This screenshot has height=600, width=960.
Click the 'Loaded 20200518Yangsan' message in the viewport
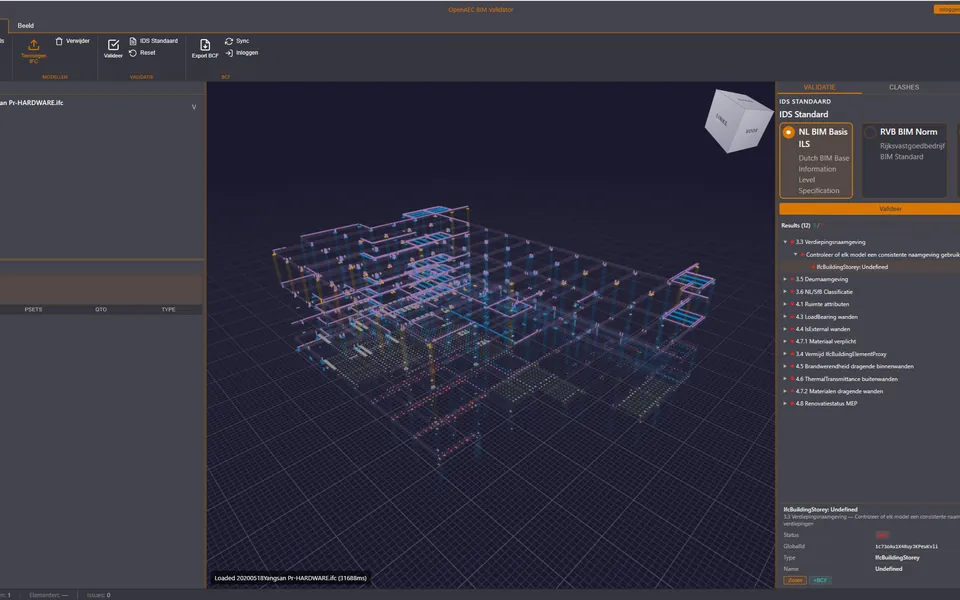(290, 578)
